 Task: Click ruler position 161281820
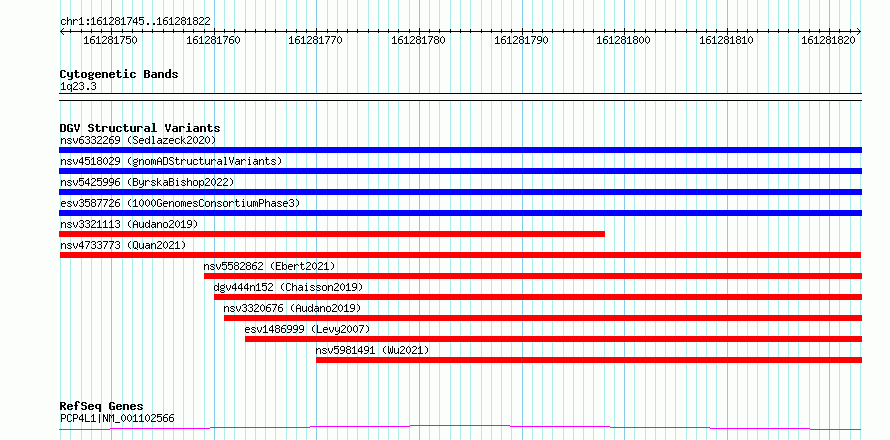[x=829, y=41]
